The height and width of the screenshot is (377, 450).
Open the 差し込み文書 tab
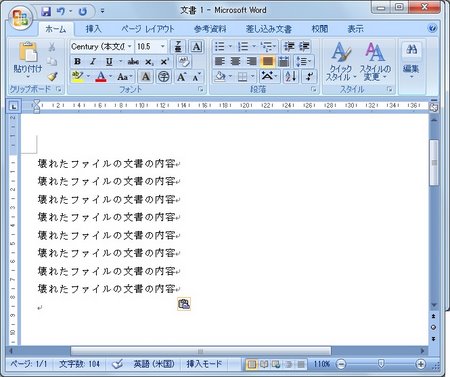269,29
